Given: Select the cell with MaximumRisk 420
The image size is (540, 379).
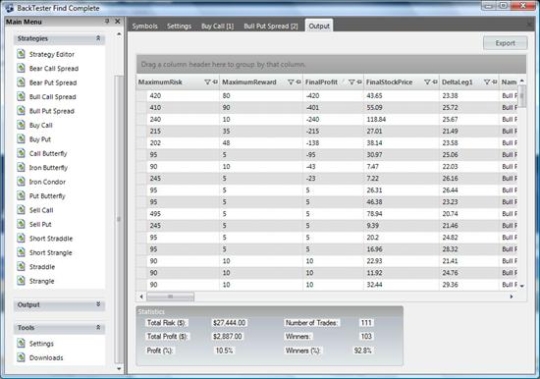Looking at the screenshot, I should click(x=183, y=96).
